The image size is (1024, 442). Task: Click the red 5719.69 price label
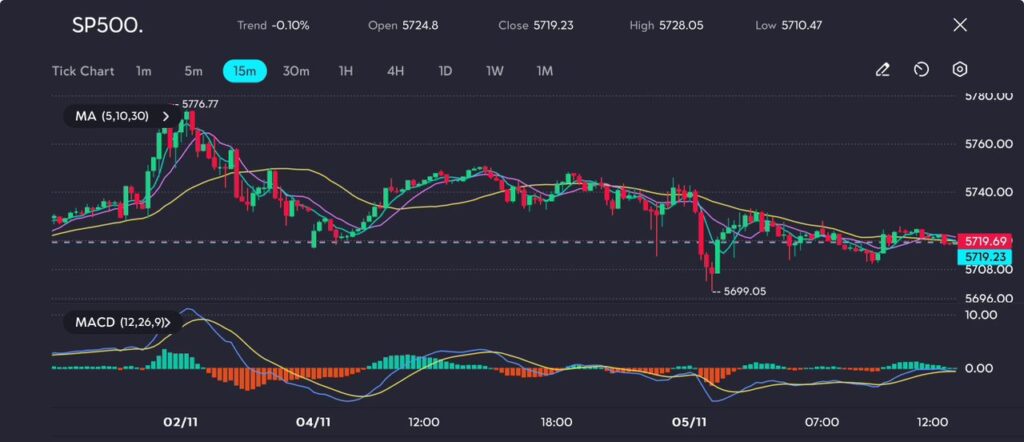(982, 241)
